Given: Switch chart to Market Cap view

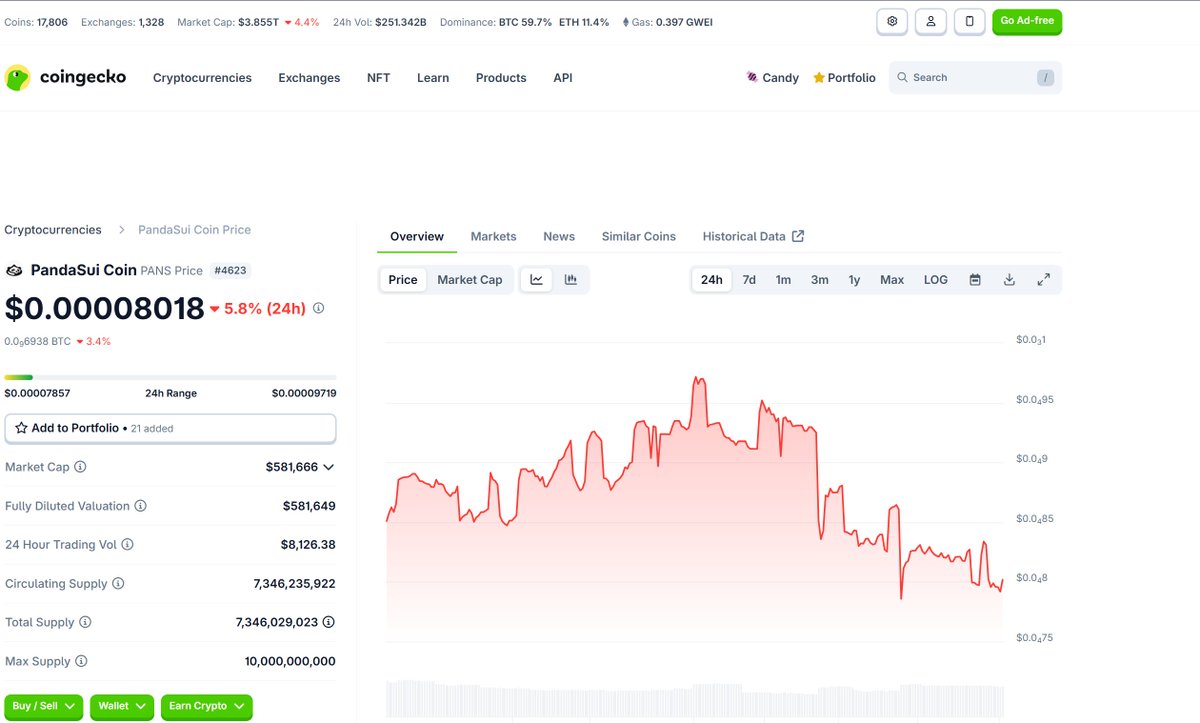Looking at the screenshot, I should point(470,280).
